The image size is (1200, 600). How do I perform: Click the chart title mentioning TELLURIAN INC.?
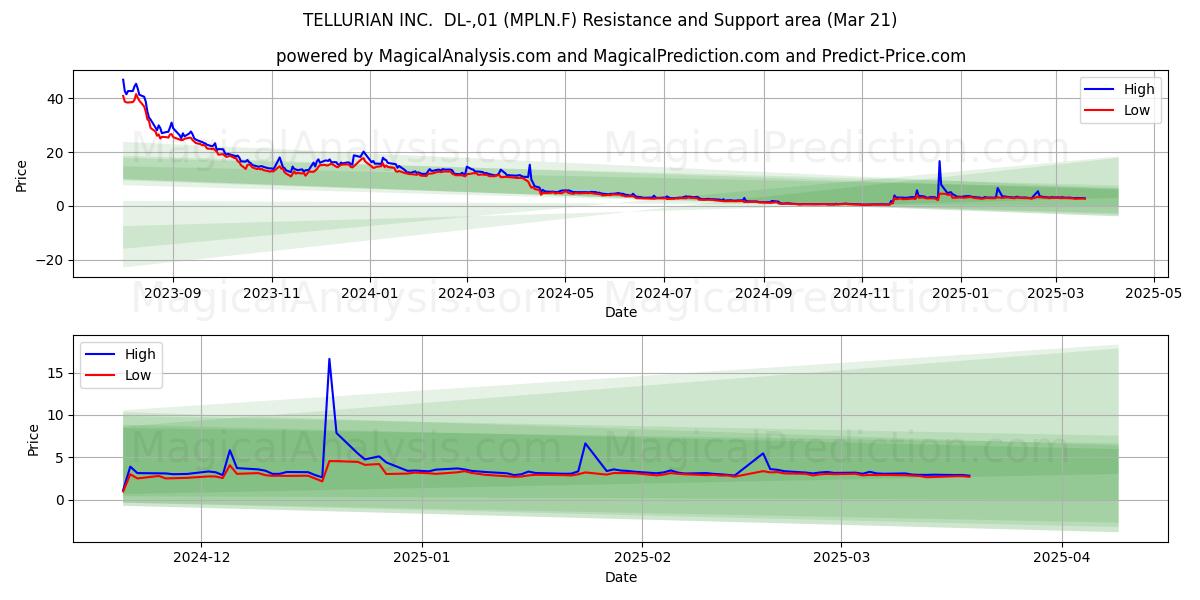600,20
